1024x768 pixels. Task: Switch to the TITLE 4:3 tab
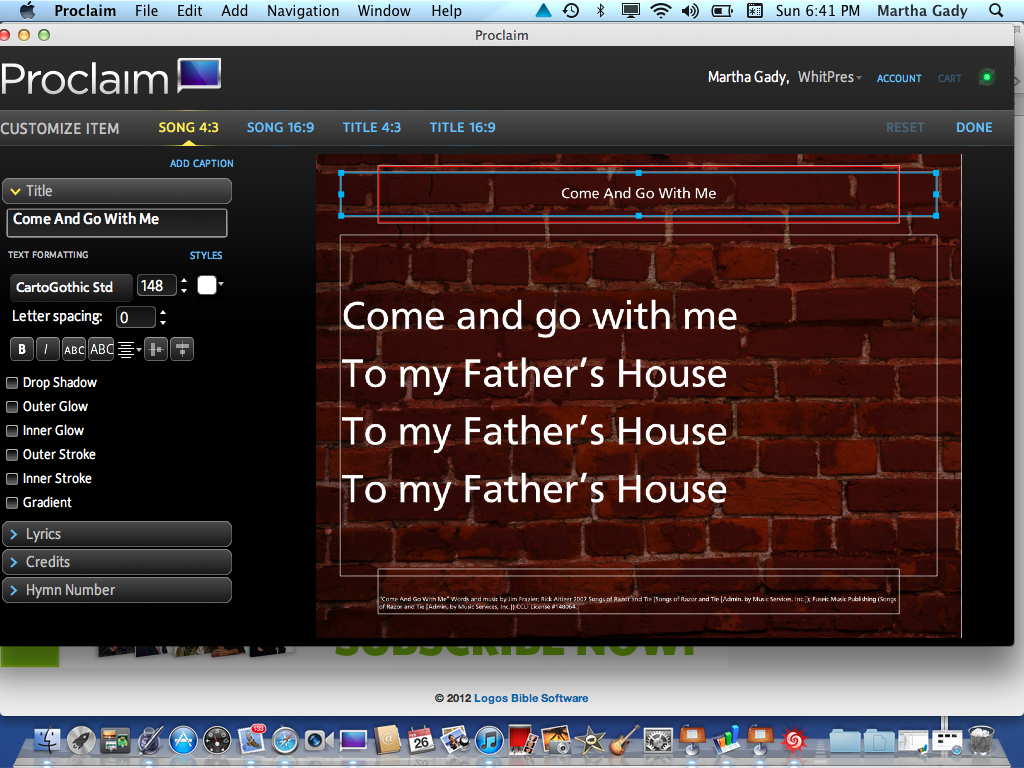pos(372,127)
